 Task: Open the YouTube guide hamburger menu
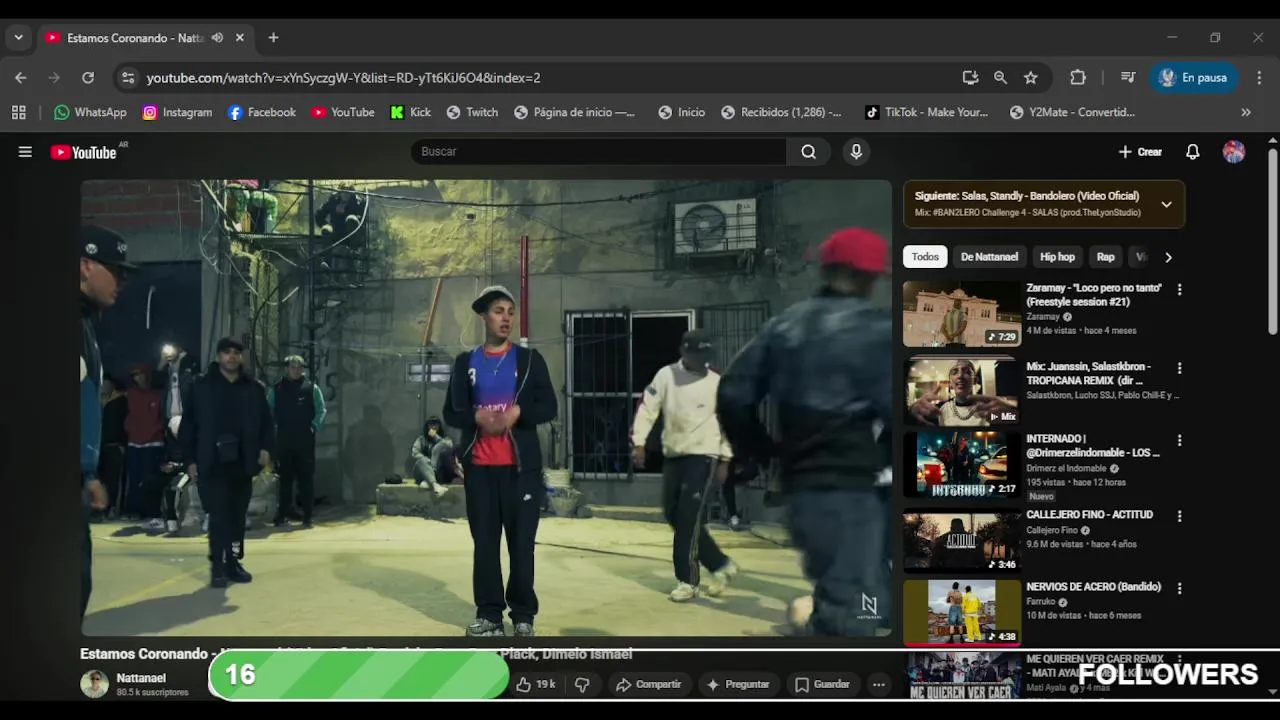[25, 152]
